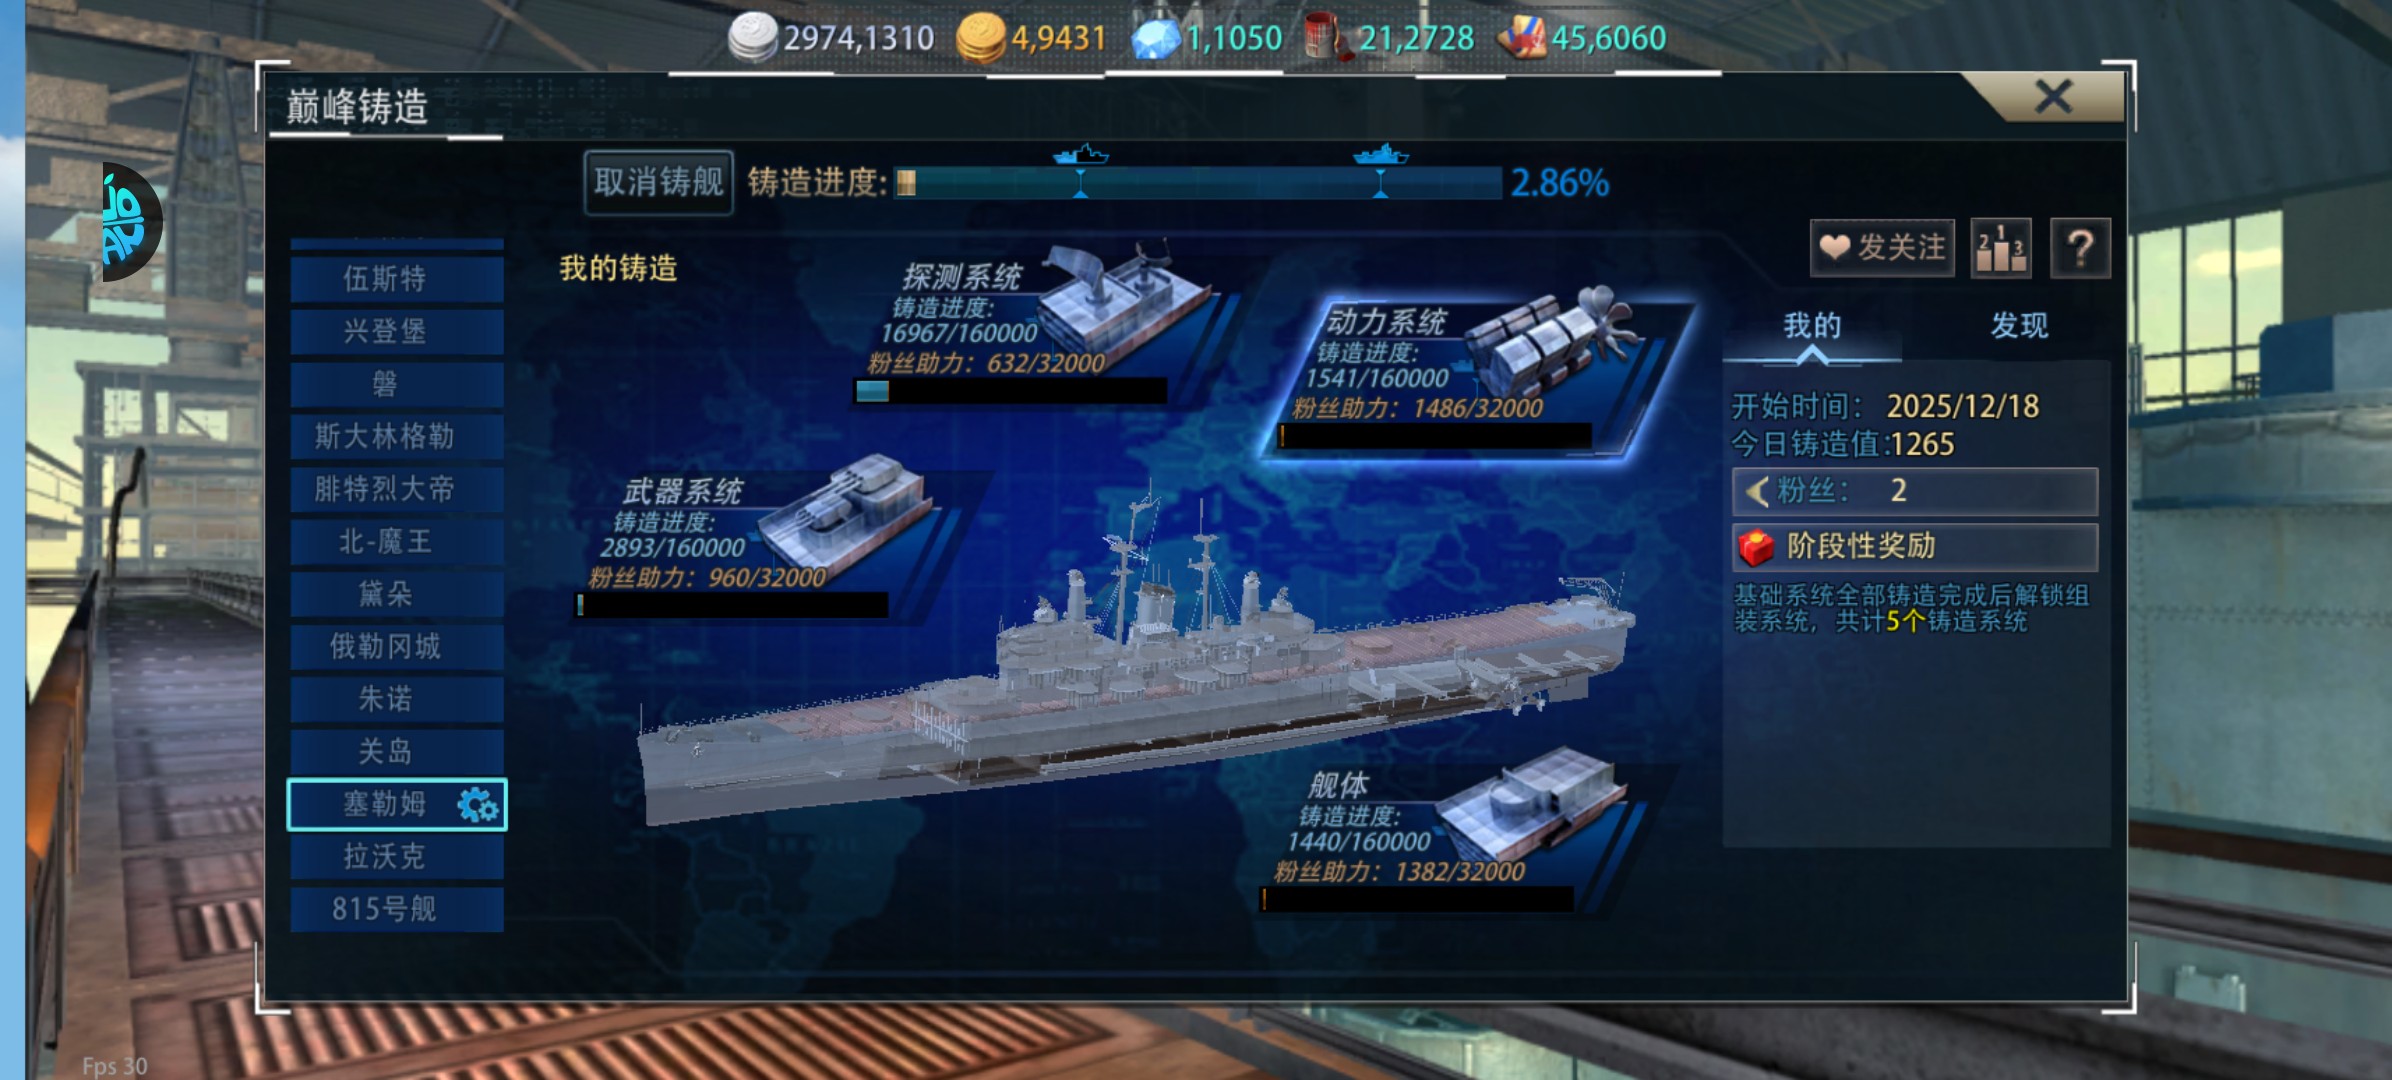The height and width of the screenshot is (1080, 2392).
Task: Click the gear icon next to 塞勒姆
Action: pyautogui.click(x=477, y=804)
